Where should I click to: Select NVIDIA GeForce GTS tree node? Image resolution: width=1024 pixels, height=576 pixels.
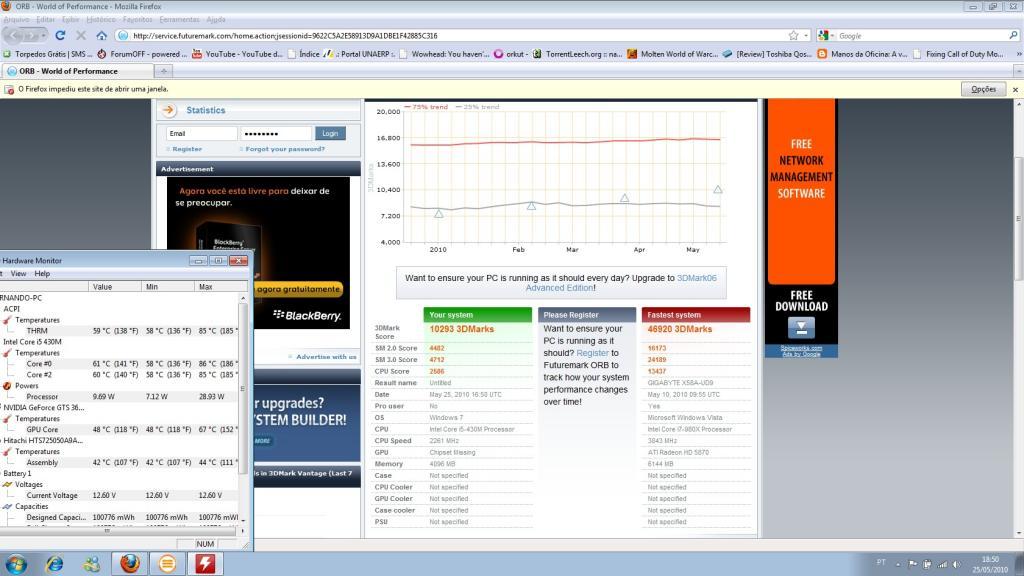(43, 408)
